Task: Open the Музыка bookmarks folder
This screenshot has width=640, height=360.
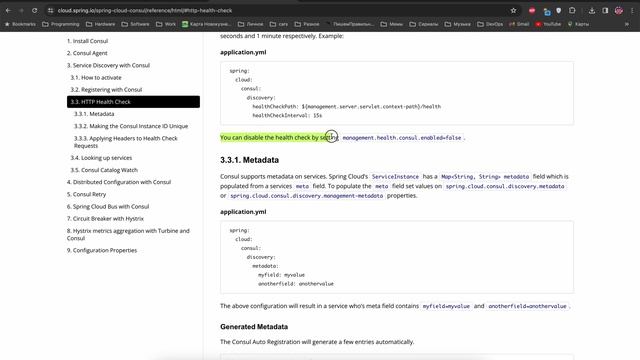Action: tap(458, 24)
